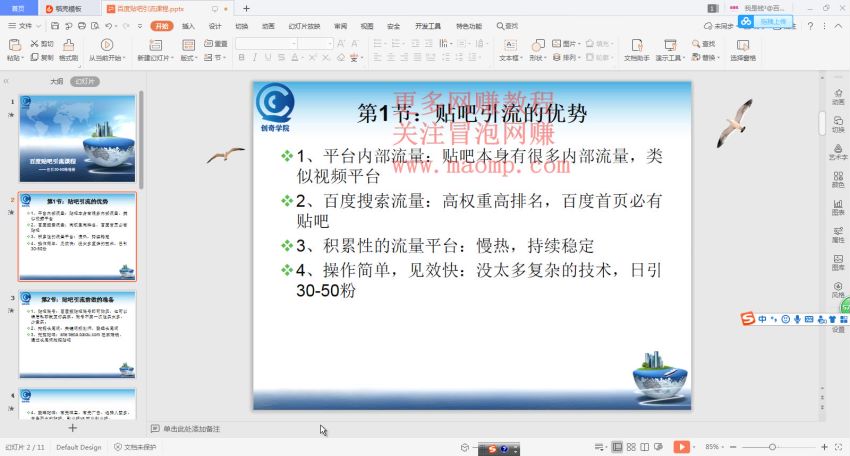This screenshot has width=850, height=456.
Task: Toggle Strikethrough formatting
Action: pos(281,57)
